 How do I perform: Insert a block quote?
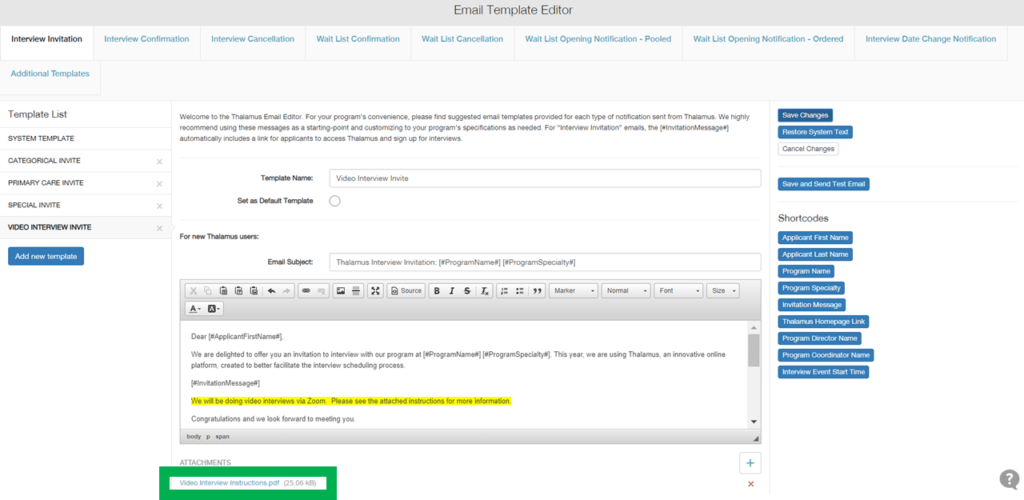538,291
